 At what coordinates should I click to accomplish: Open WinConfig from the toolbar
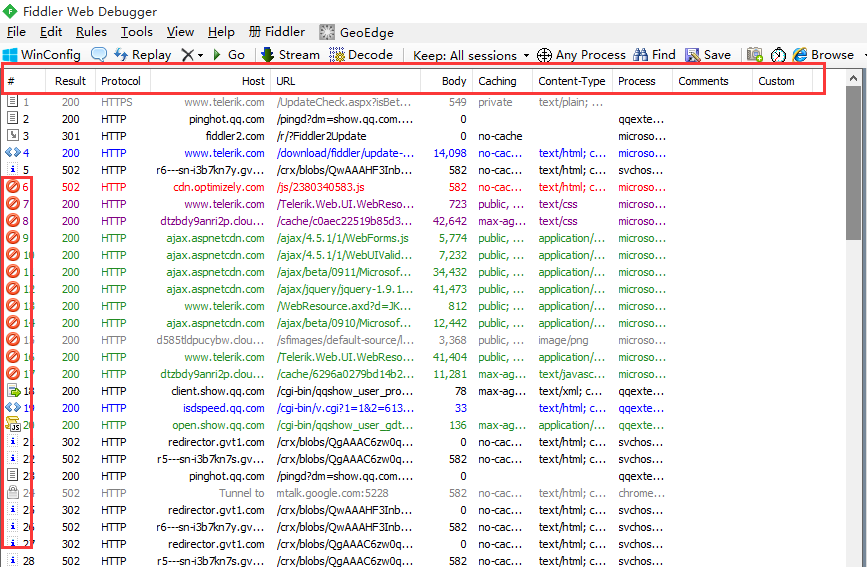42,55
